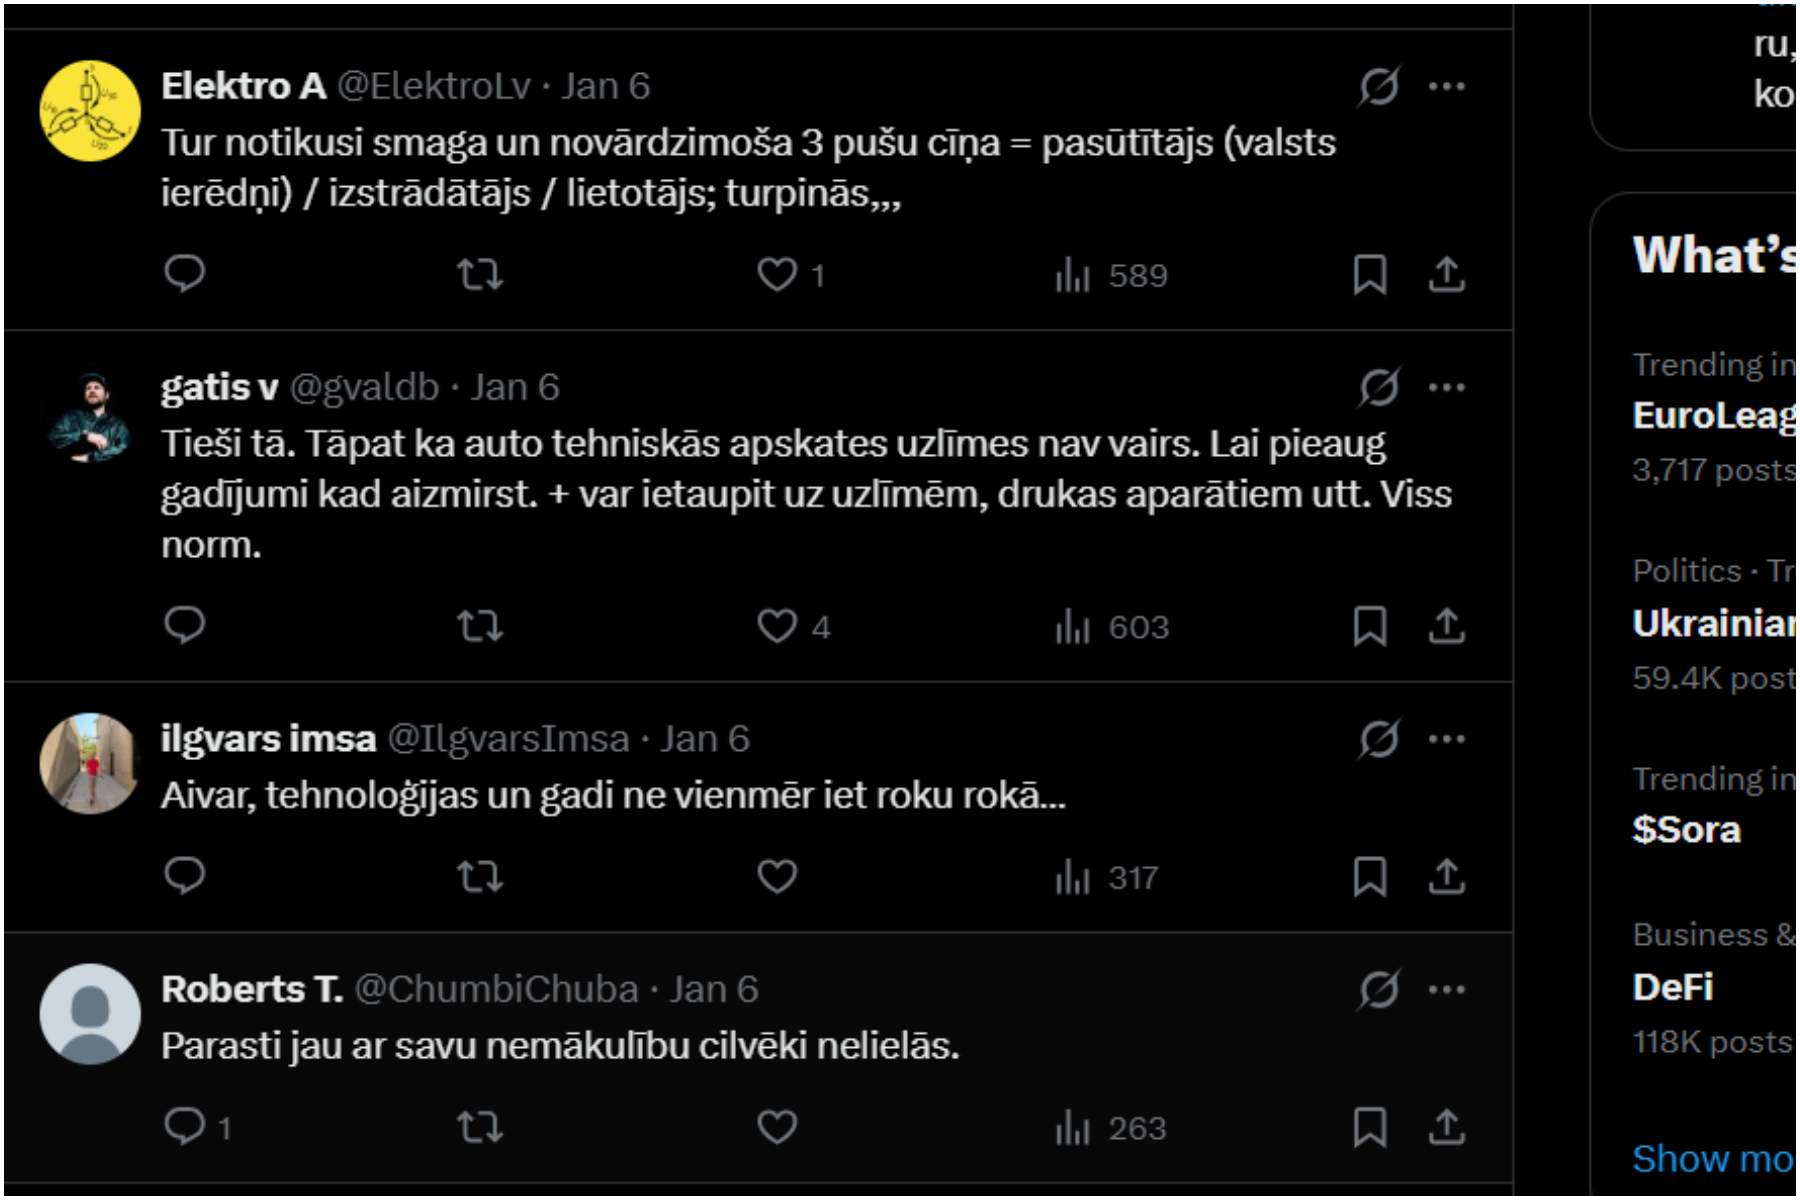Like the ilgvars imsa tweet

click(777, 877)
